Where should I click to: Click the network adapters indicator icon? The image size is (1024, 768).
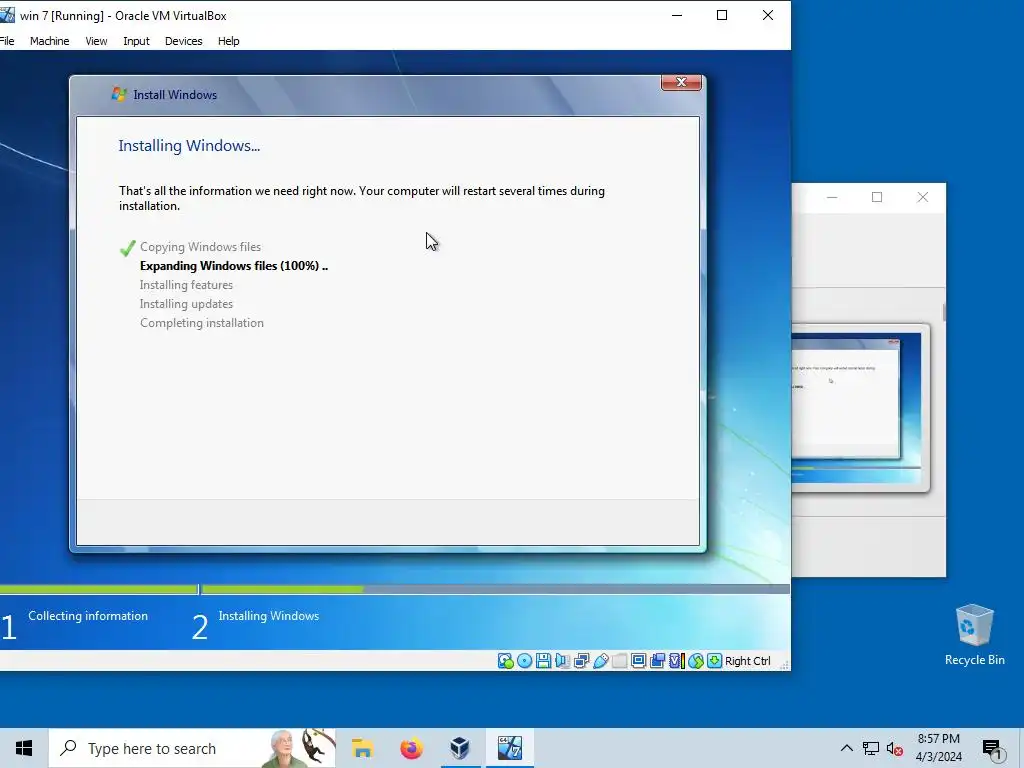point(581,661)
